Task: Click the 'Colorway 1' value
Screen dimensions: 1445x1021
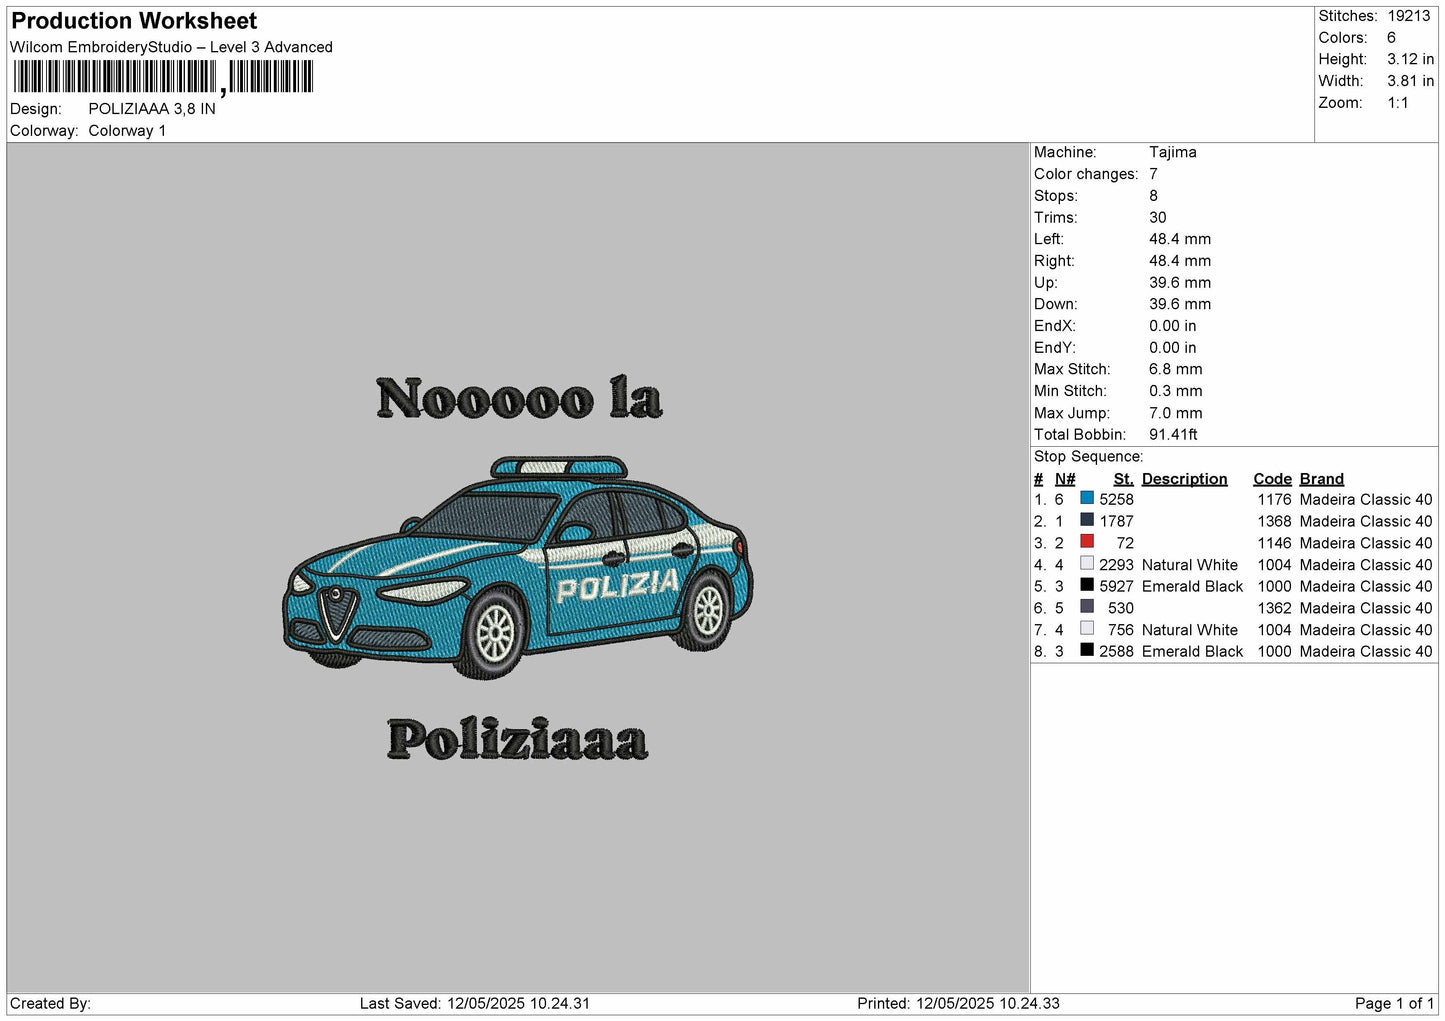Action: coord(127,131)
